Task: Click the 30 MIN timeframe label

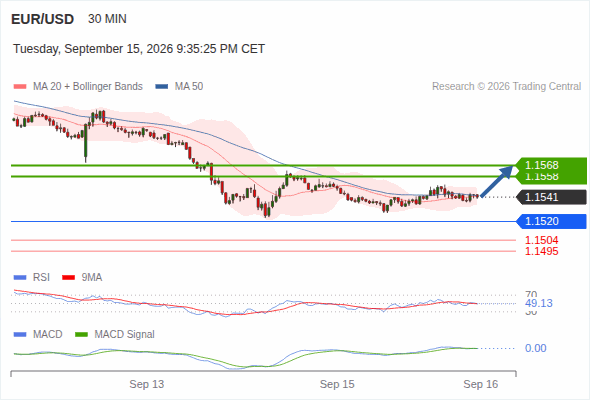Action: [107, 19]
